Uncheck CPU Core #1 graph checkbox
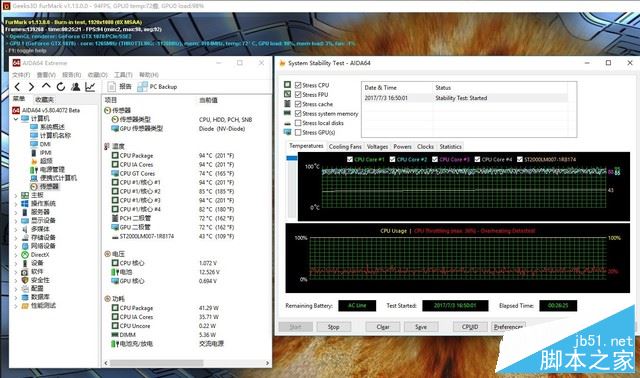This screenshot has height=378, width=640. [350, 159]
